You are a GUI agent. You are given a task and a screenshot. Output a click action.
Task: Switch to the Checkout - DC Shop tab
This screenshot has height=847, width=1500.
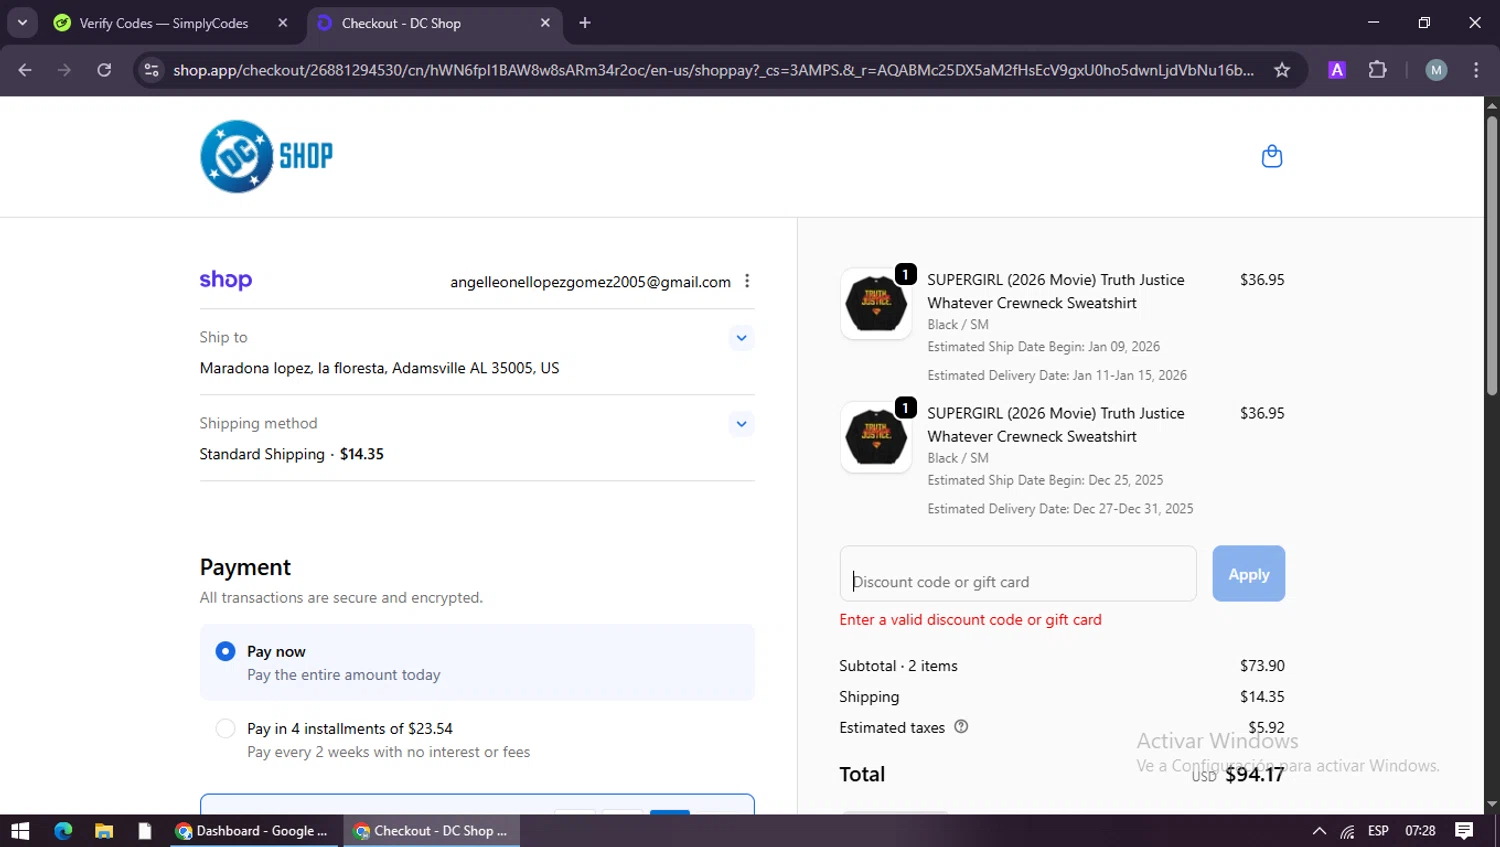tap(434, 23)
